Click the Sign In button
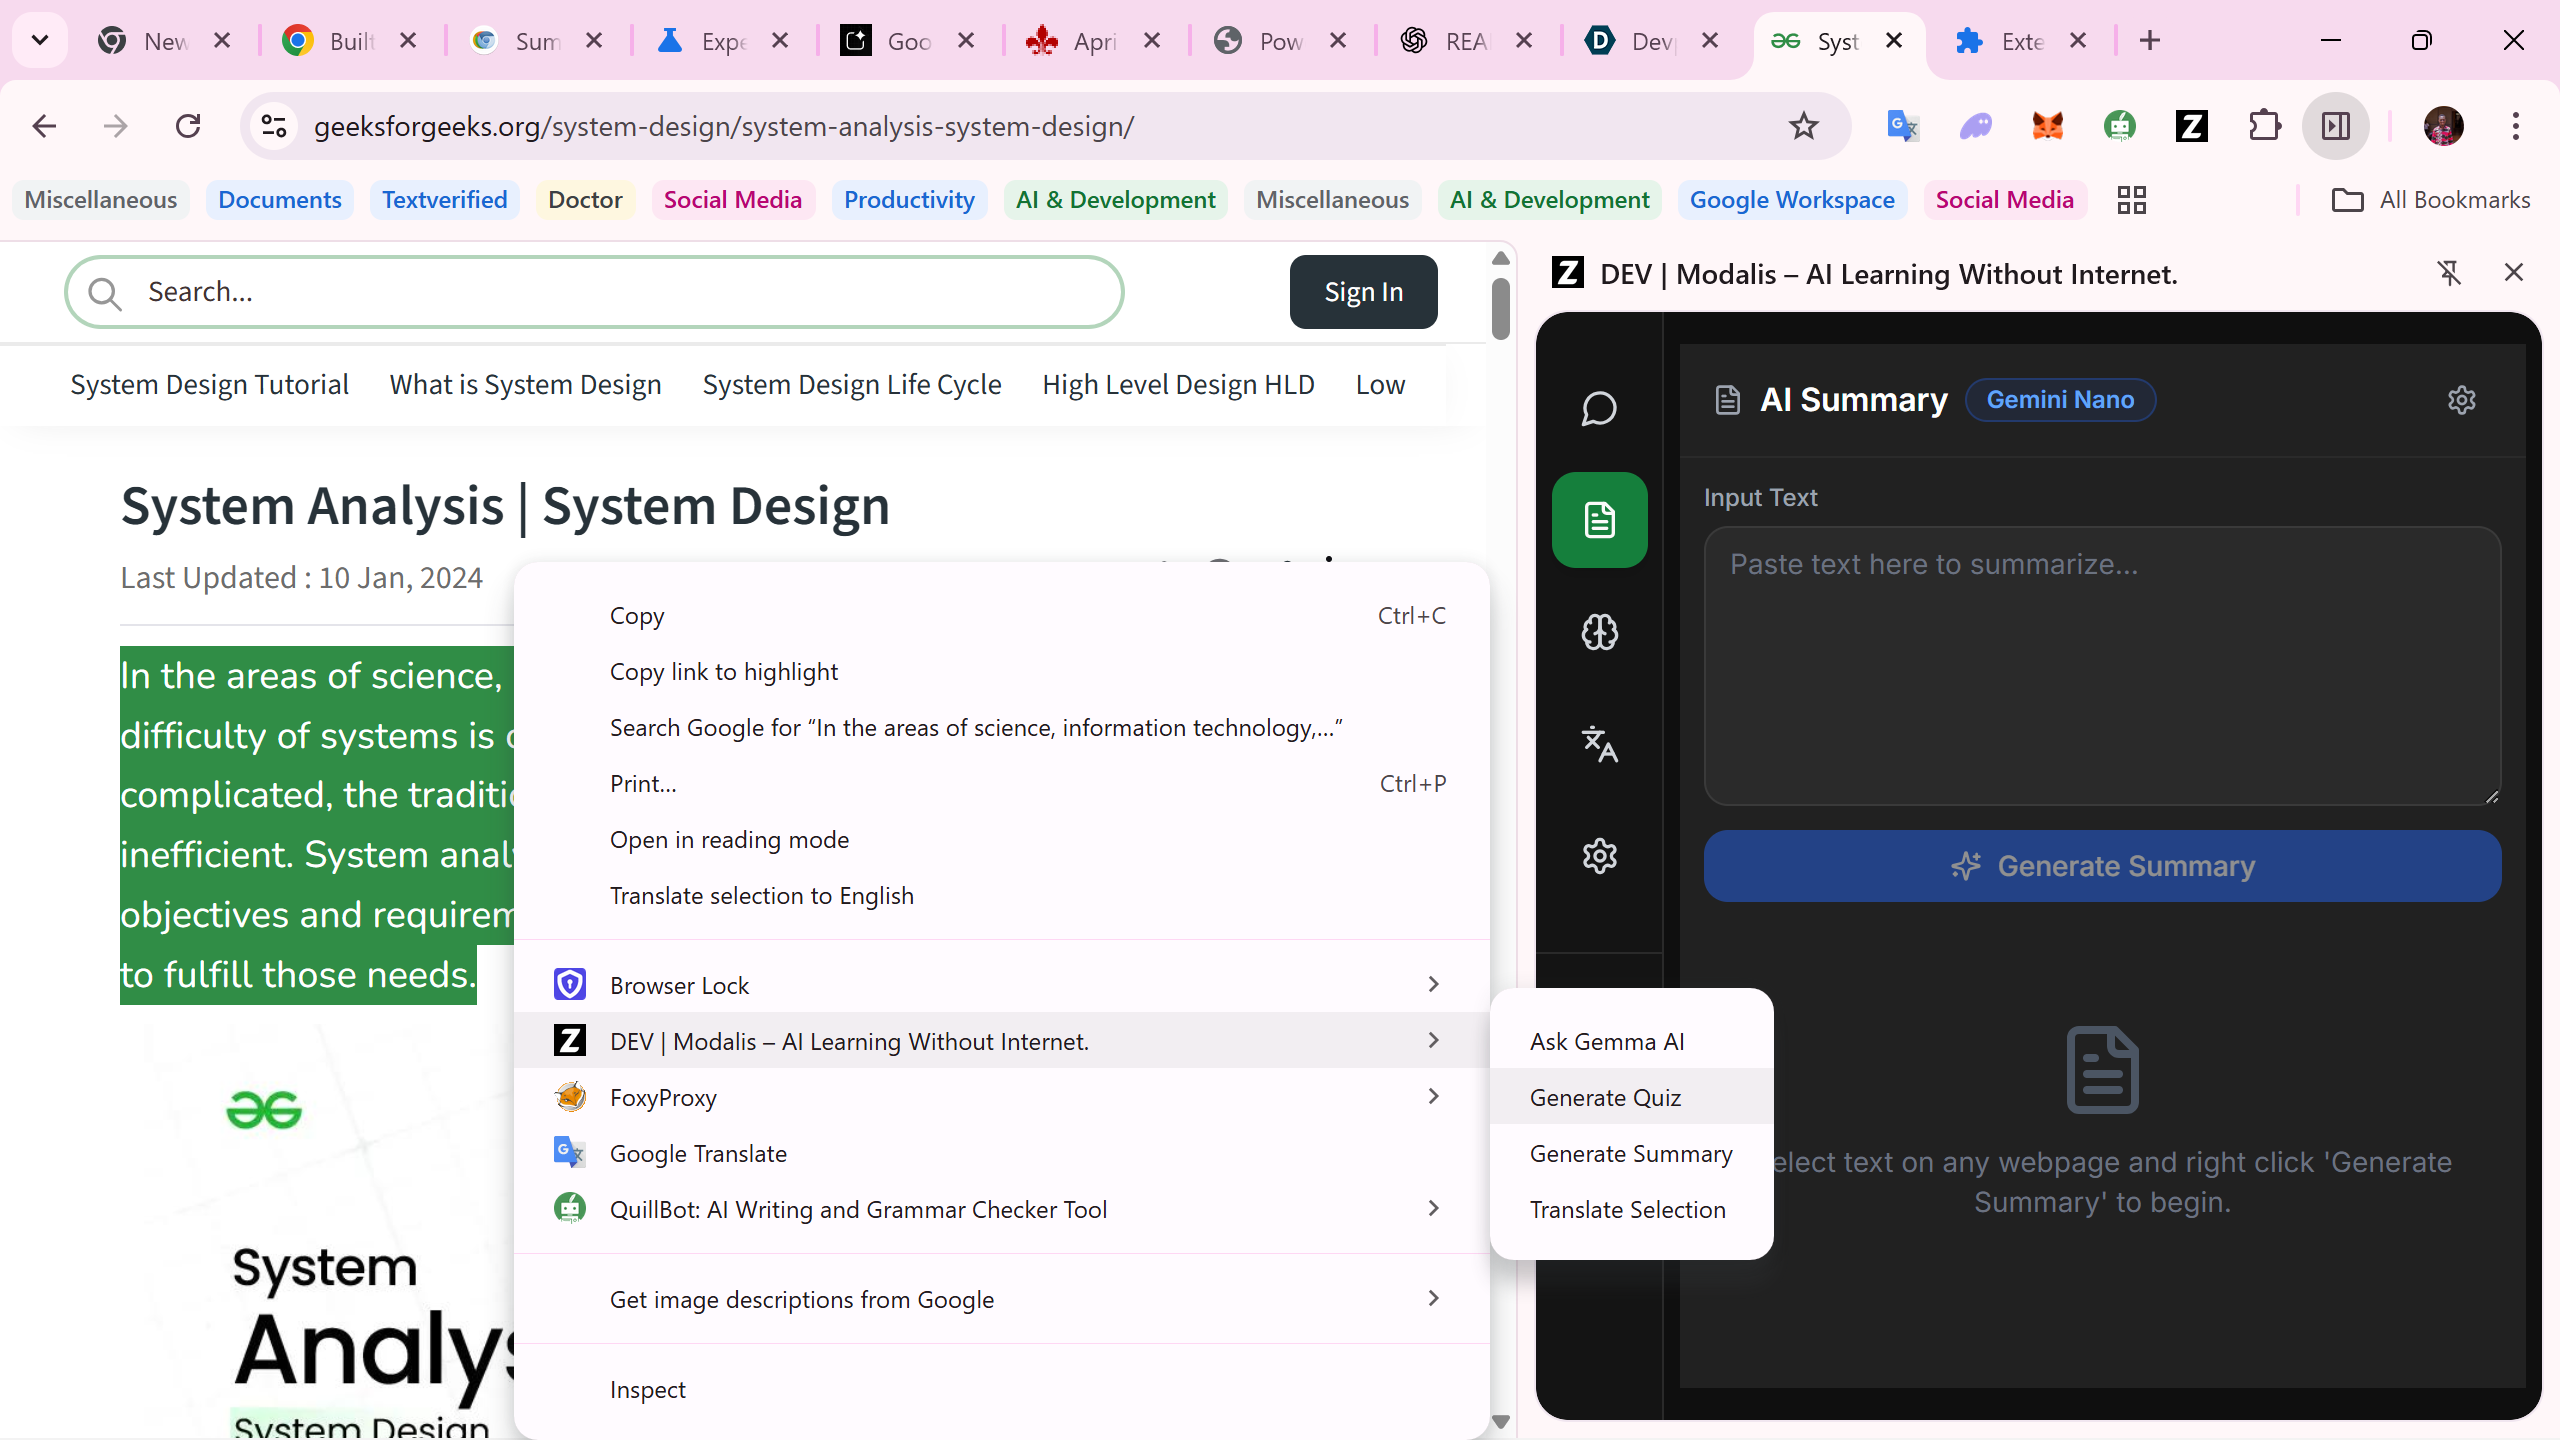Viewport: 2560px width, 1440px height. (x=1363, y=292)
